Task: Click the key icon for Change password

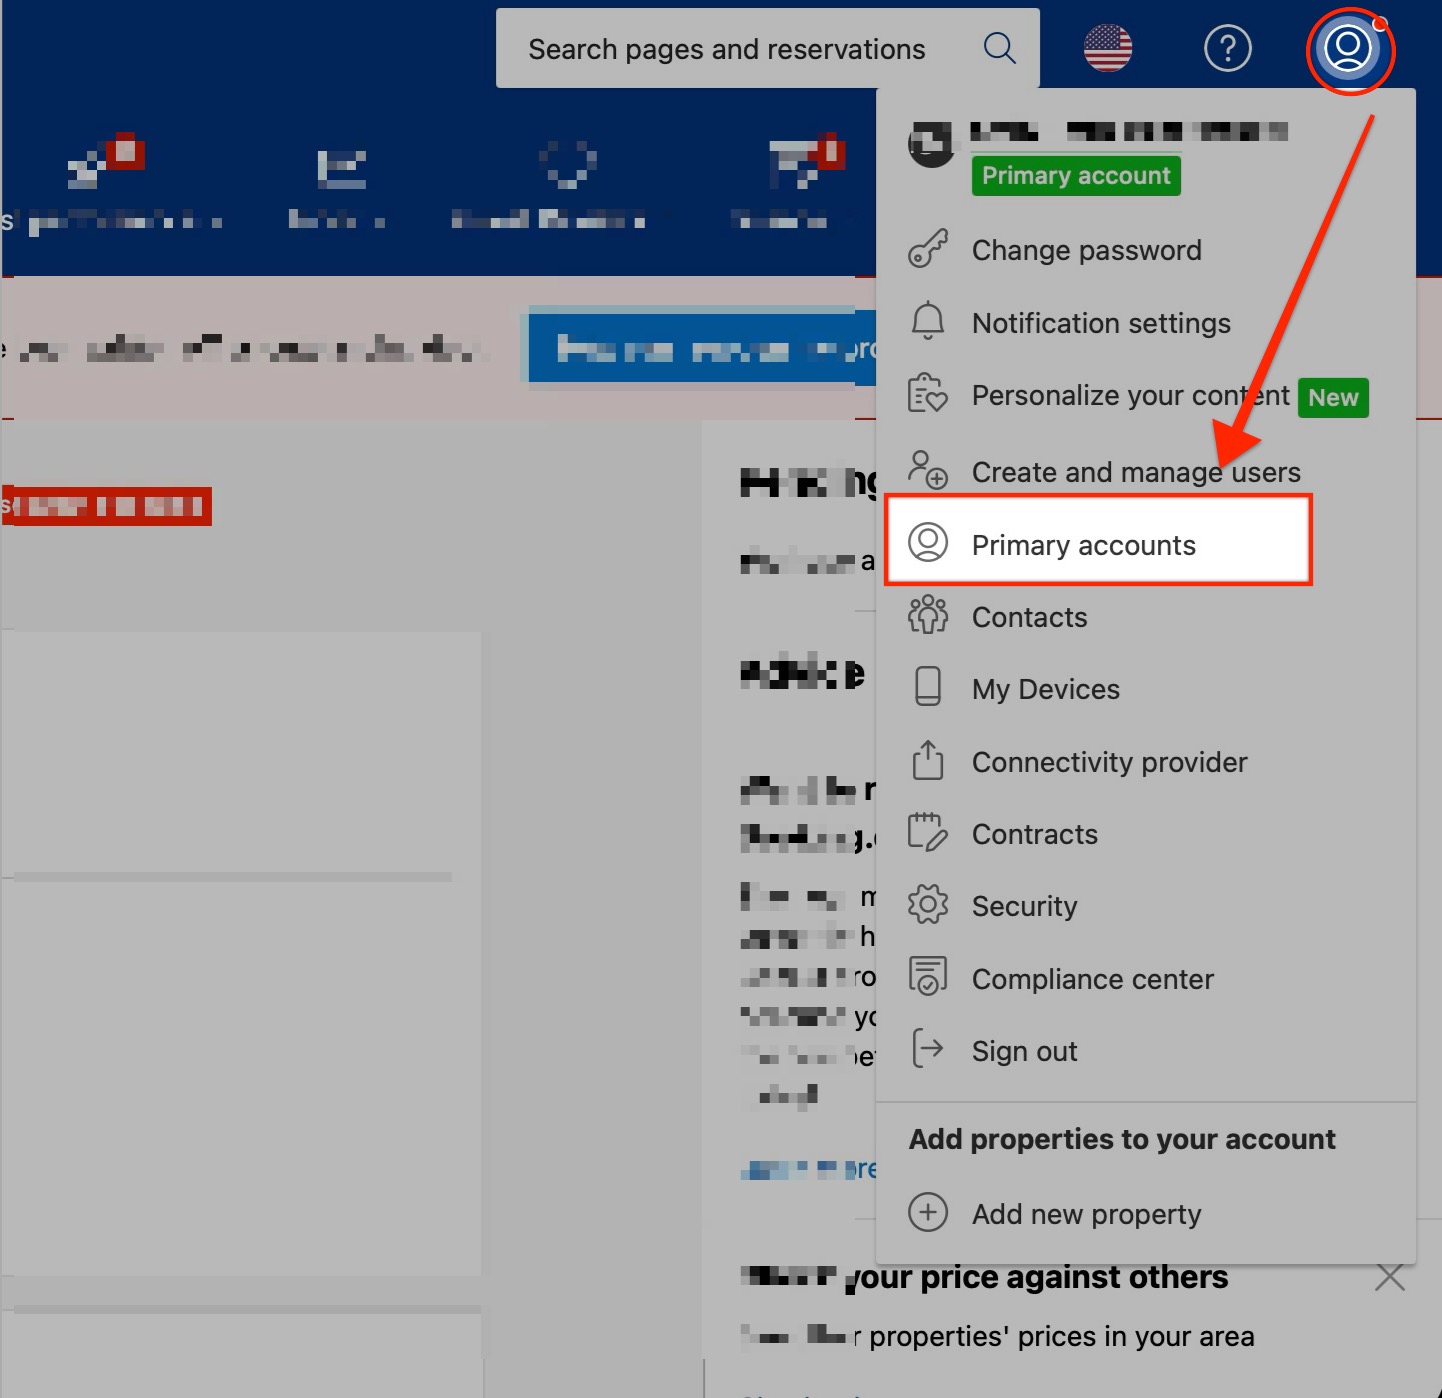Action: pos(927,250)
